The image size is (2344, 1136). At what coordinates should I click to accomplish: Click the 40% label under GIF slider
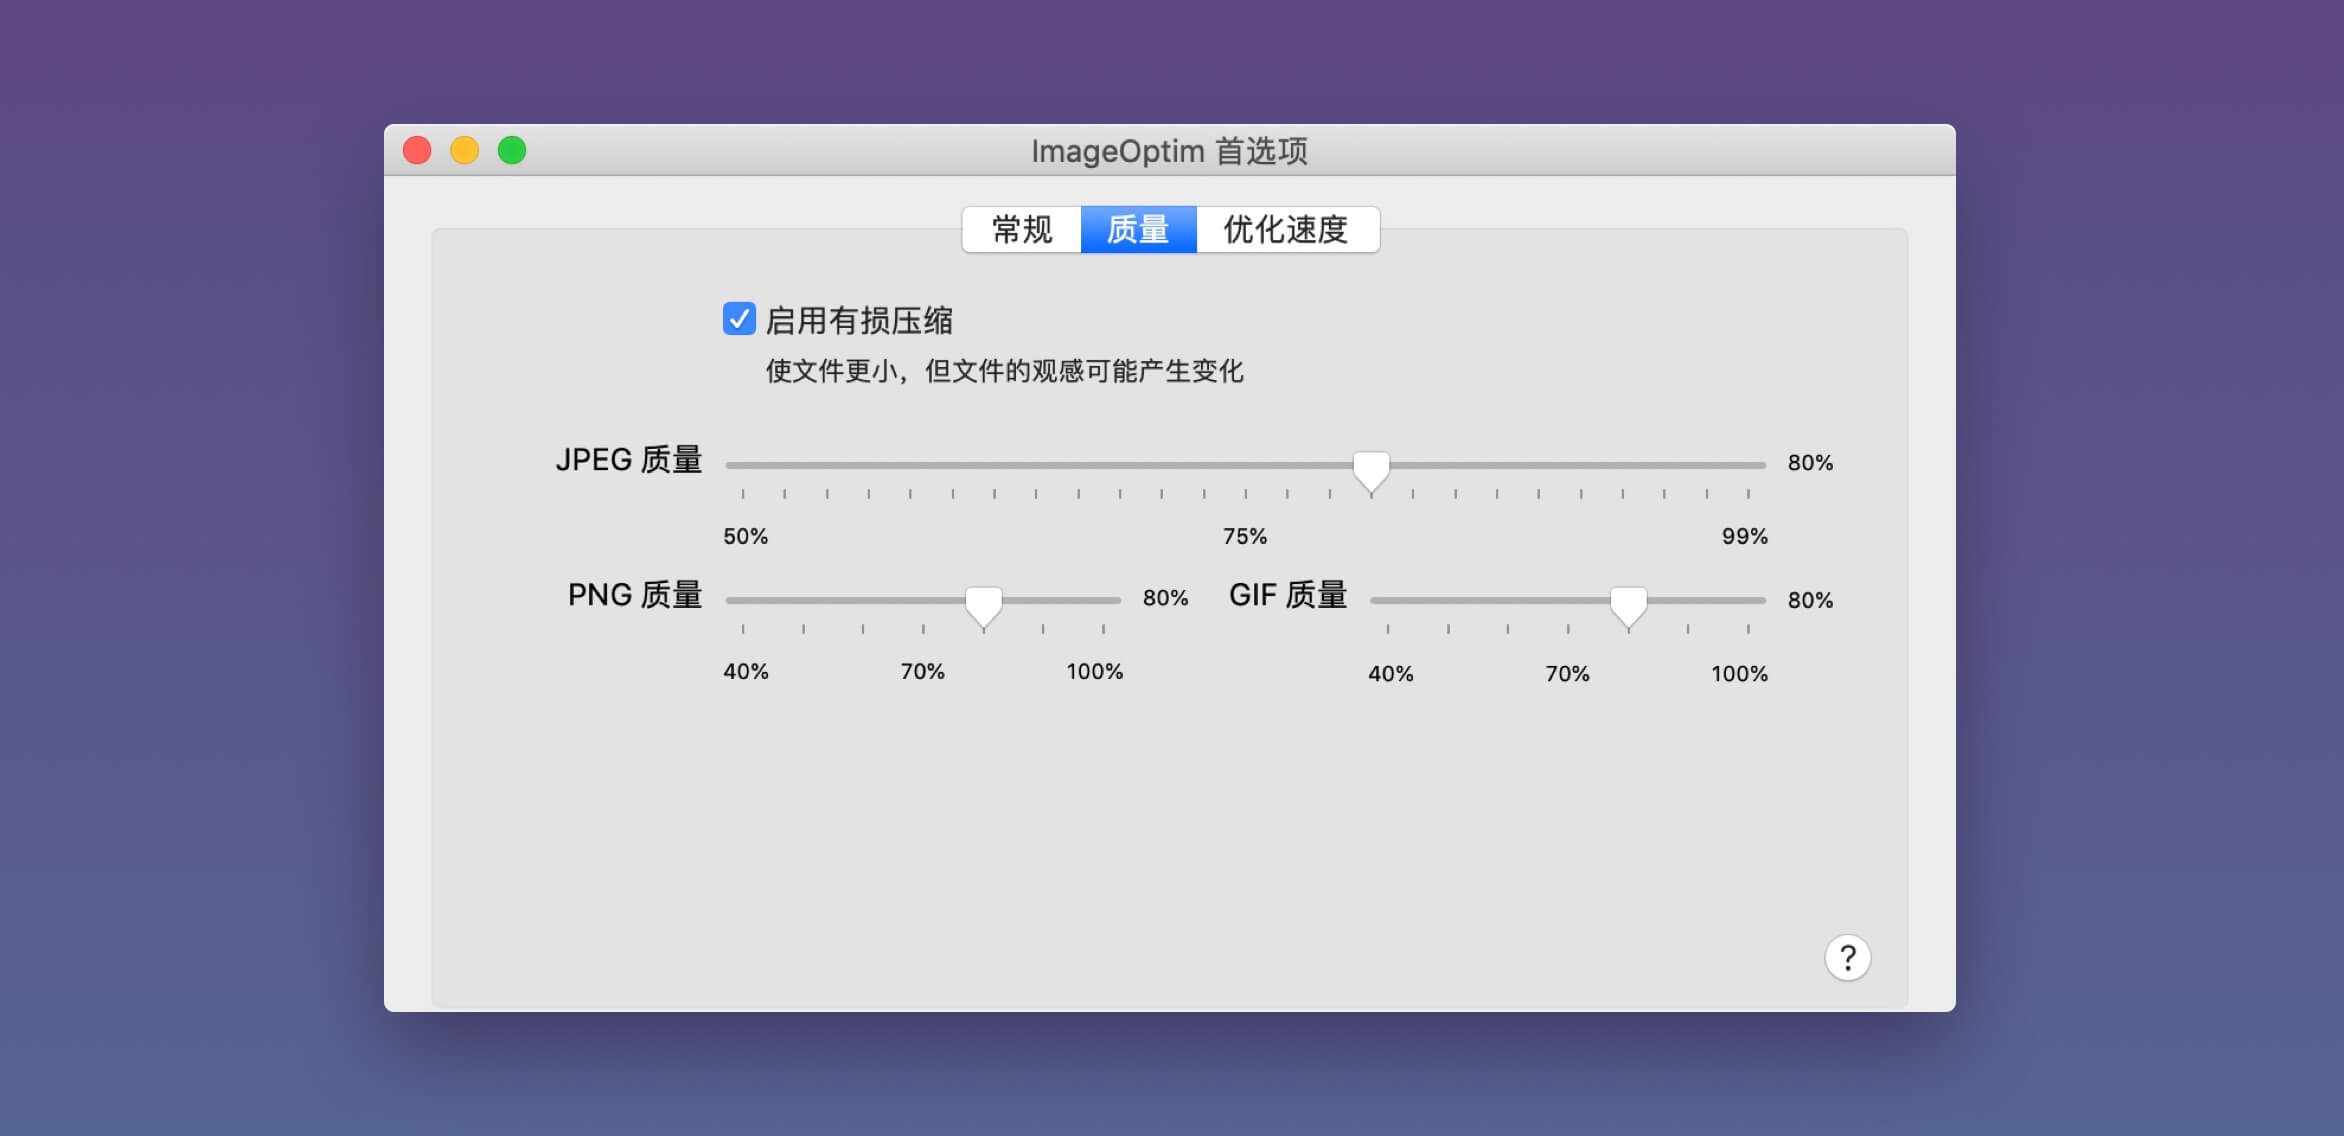(x=1391, y=673)
